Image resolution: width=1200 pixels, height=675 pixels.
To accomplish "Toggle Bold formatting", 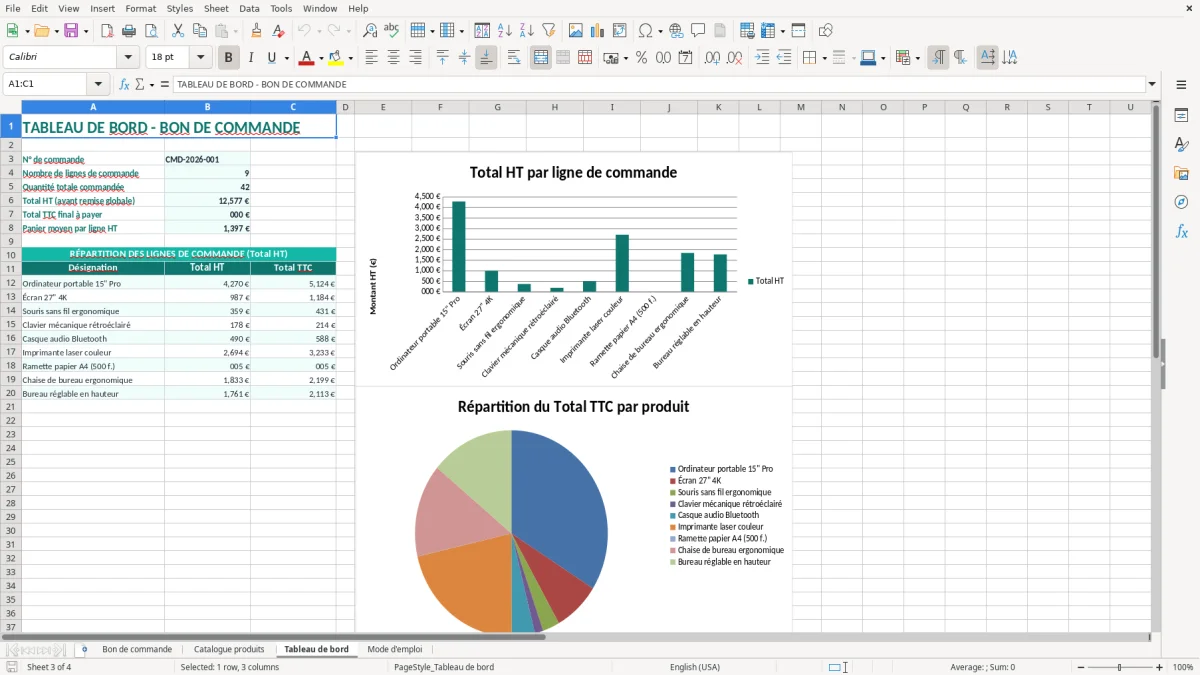I will point(229,58).
